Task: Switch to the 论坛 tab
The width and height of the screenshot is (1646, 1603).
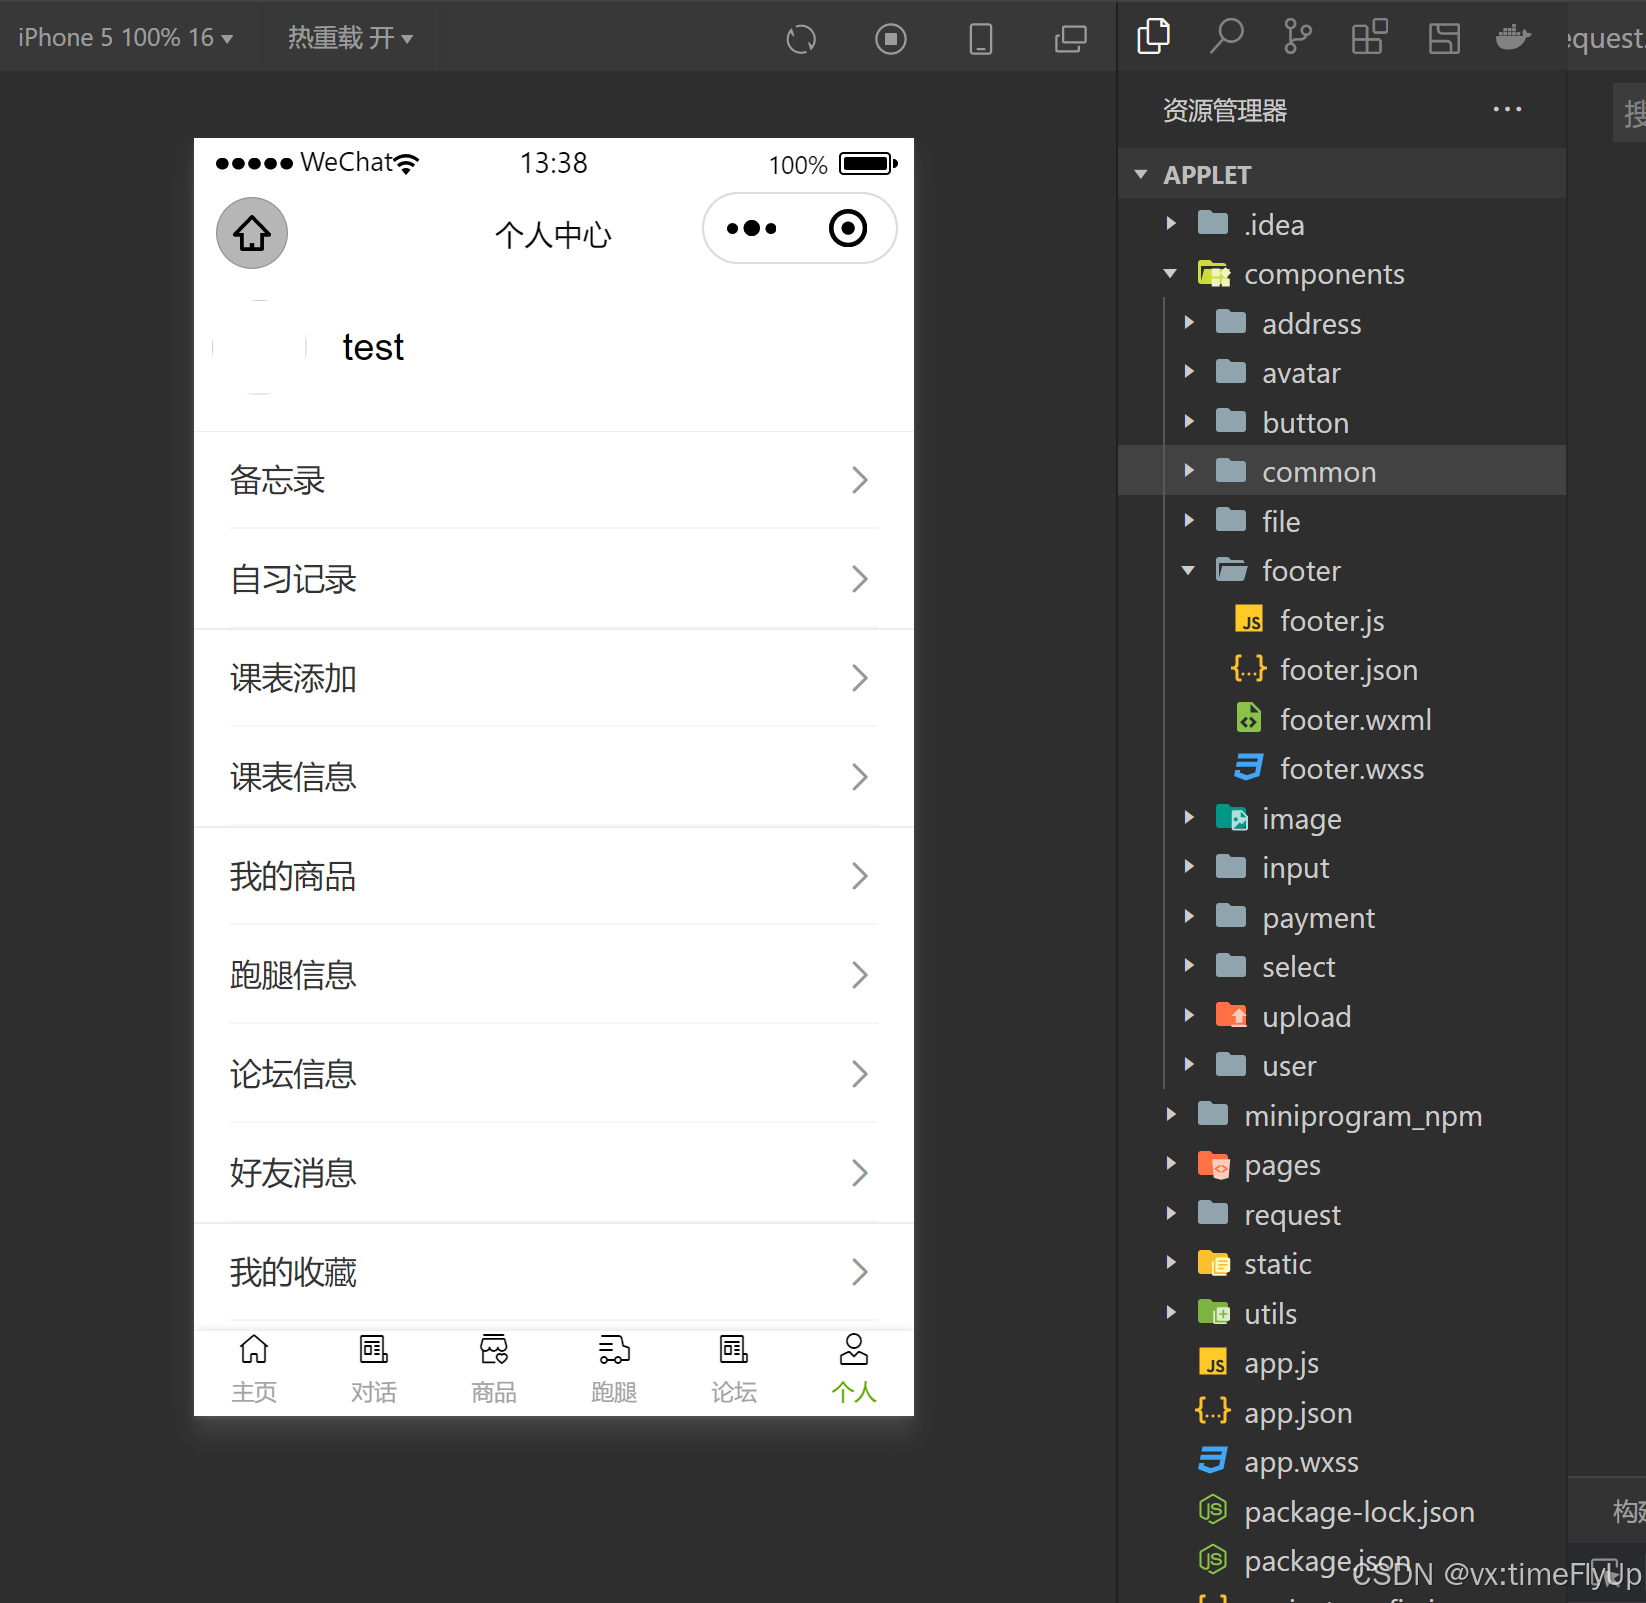Action: (x=734, y=1370)
